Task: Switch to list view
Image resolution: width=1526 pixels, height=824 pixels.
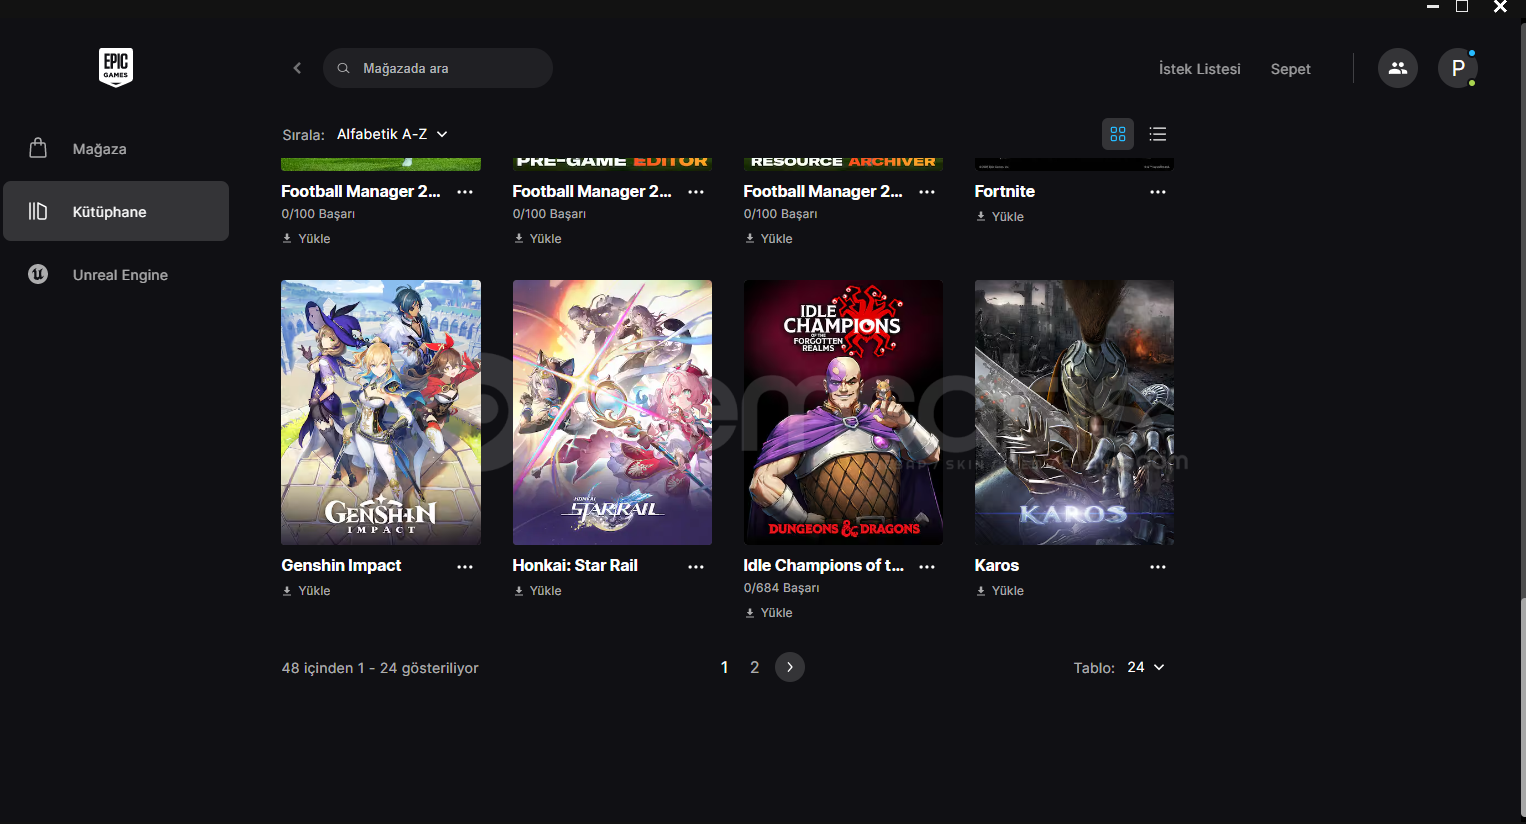Action: (1158, 134)
